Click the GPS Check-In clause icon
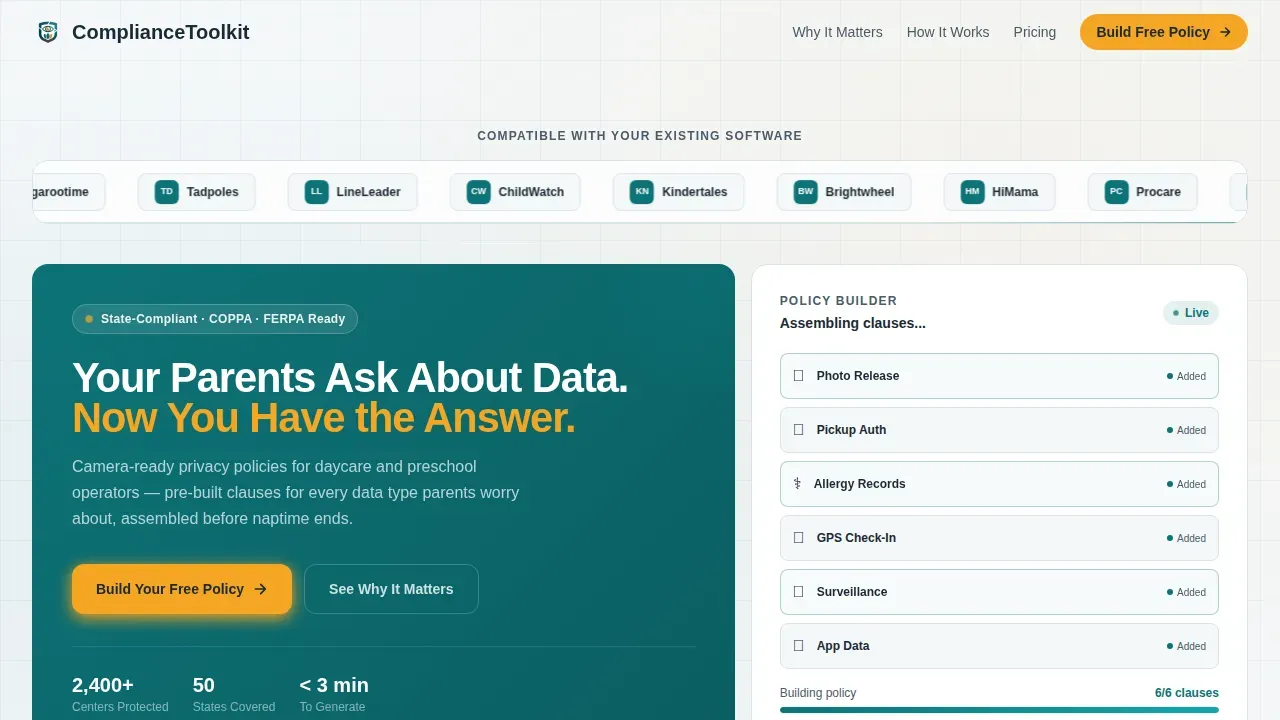Screen dimensions: 1280x720 click(798, 538)
